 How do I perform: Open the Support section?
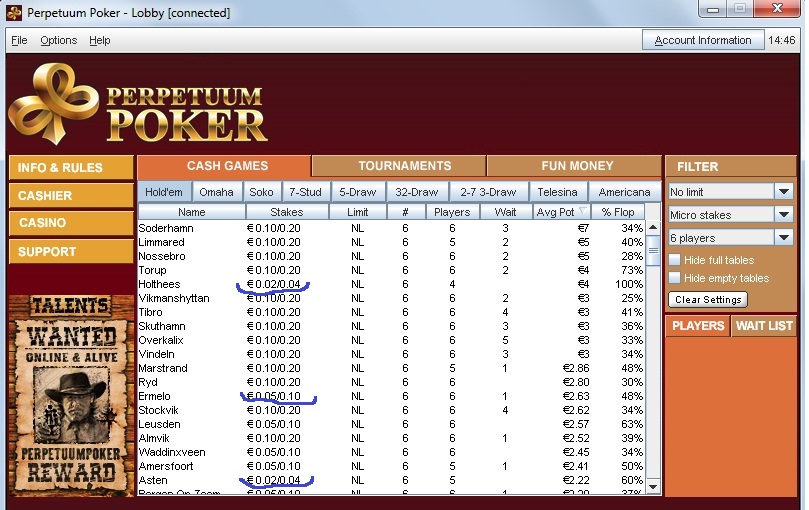tap(71, 251)
